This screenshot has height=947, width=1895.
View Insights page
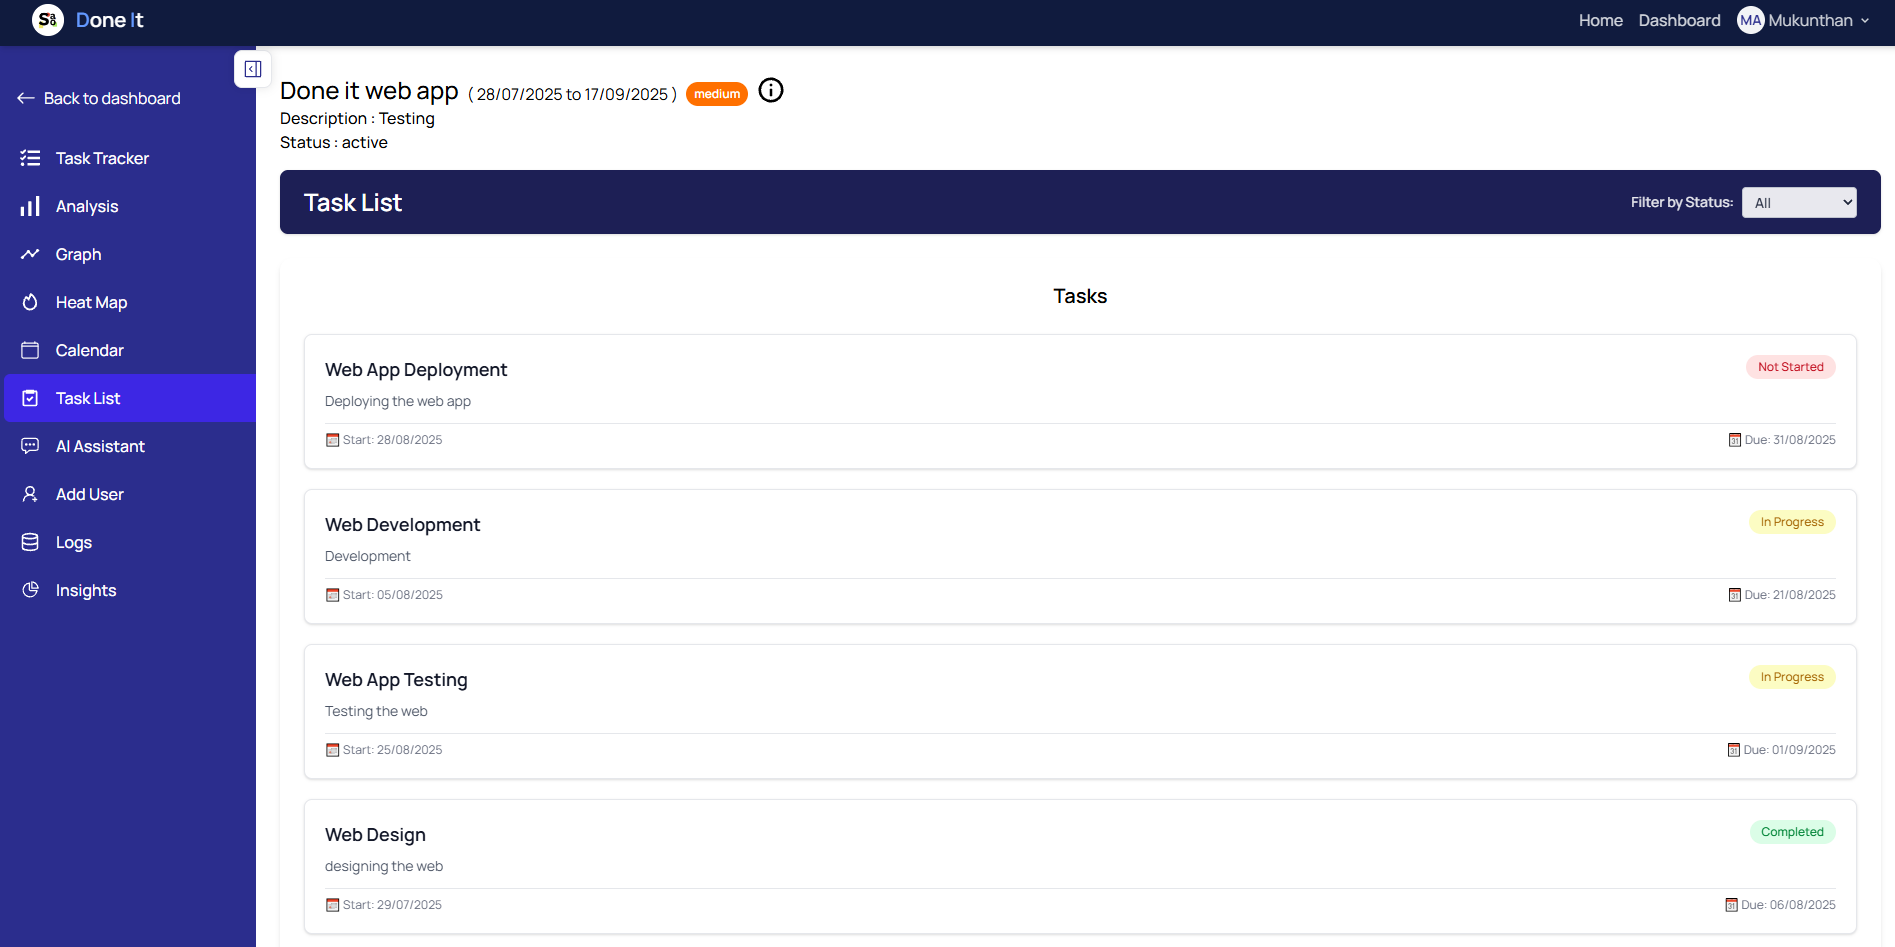130,590
